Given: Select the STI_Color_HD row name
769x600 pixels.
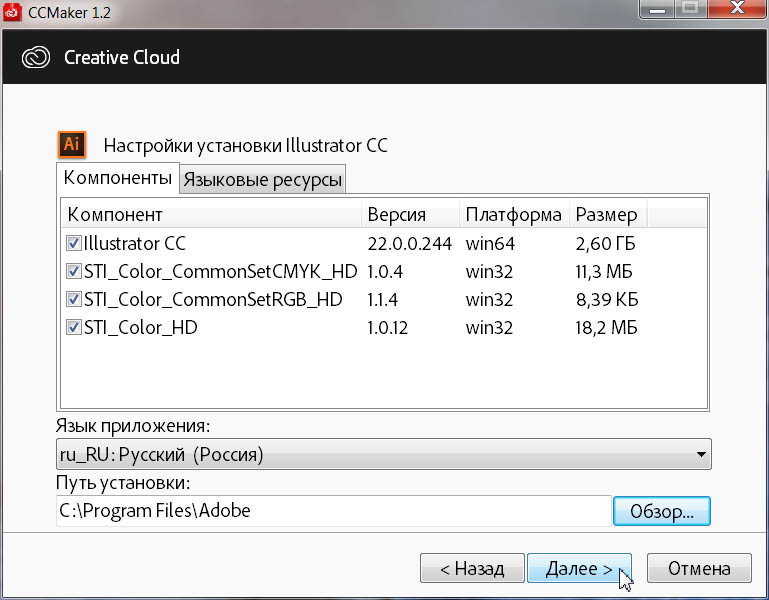Looking at the screenshot, I should (141, 327).
